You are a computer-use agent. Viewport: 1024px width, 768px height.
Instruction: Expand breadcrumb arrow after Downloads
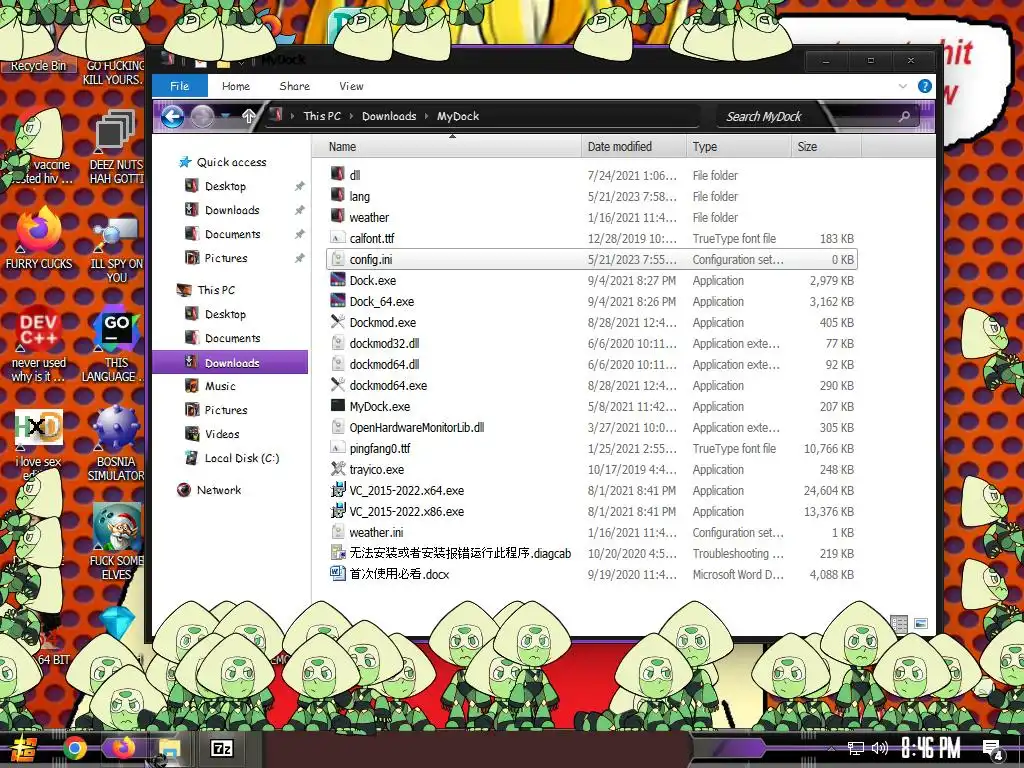[x=426, y=116]
